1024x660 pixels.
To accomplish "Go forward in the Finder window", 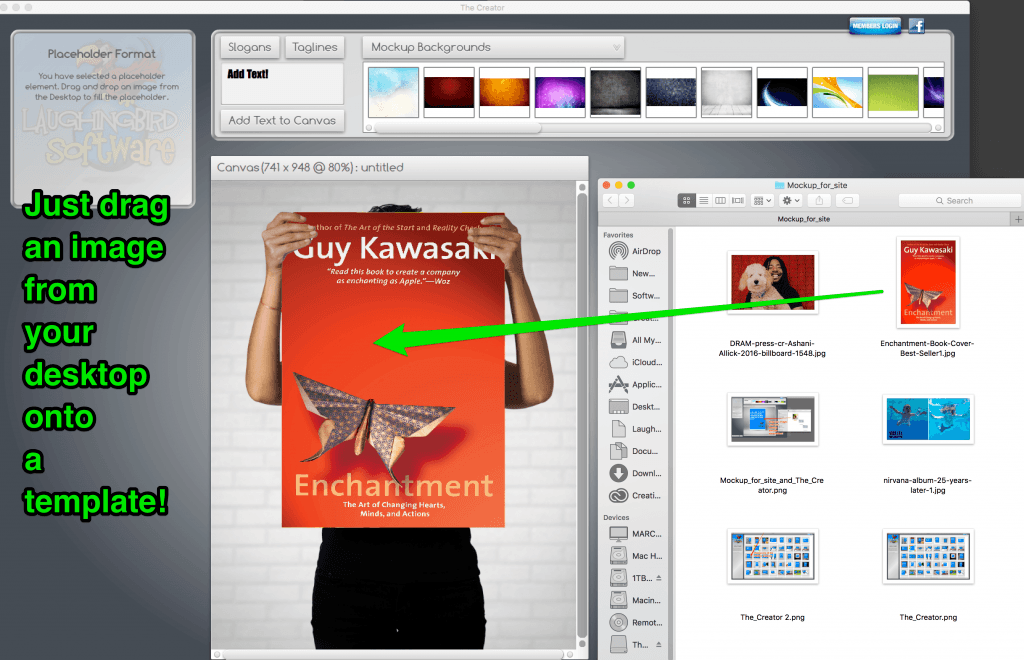I will (626, 200).
